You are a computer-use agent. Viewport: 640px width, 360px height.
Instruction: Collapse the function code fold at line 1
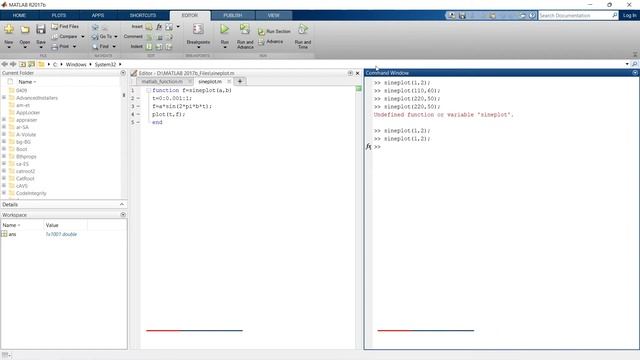149,90
